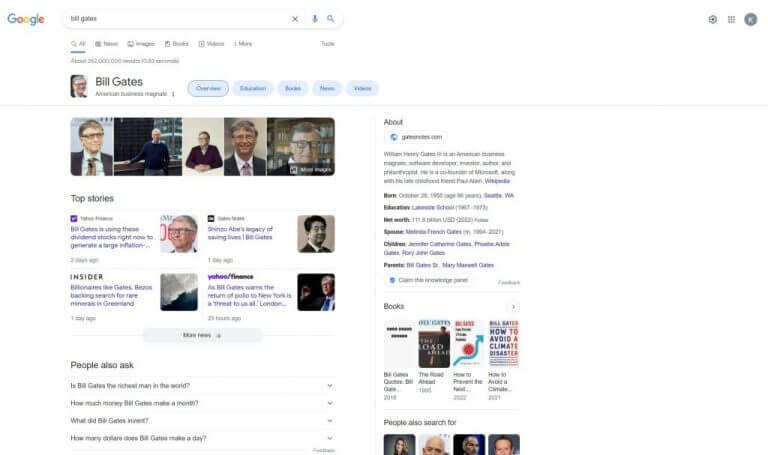Viewport: 768px width, 455px height.
Task: Switch to the Videos tab
Action: 211,44
